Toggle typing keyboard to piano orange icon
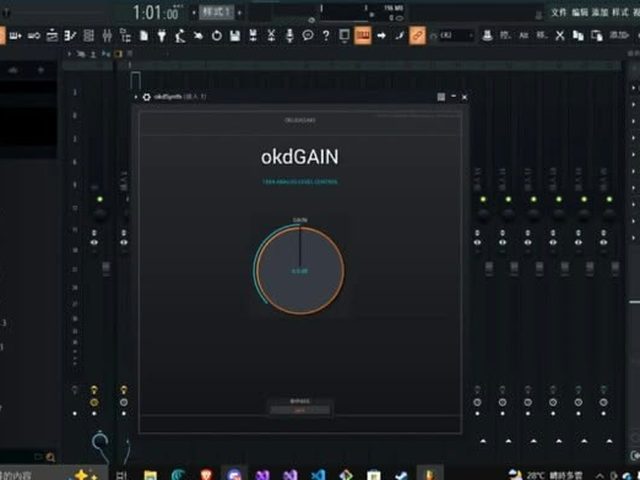The image size is (640, 480). click(362, 36)
